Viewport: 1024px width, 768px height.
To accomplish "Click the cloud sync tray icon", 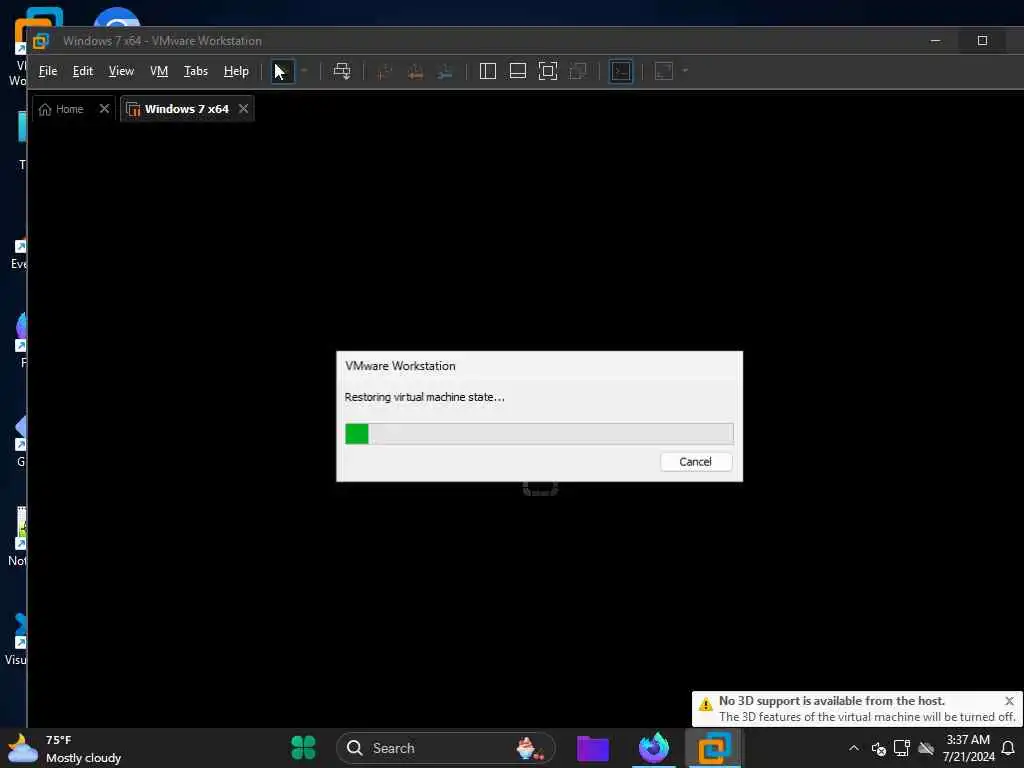I will 926,748.
